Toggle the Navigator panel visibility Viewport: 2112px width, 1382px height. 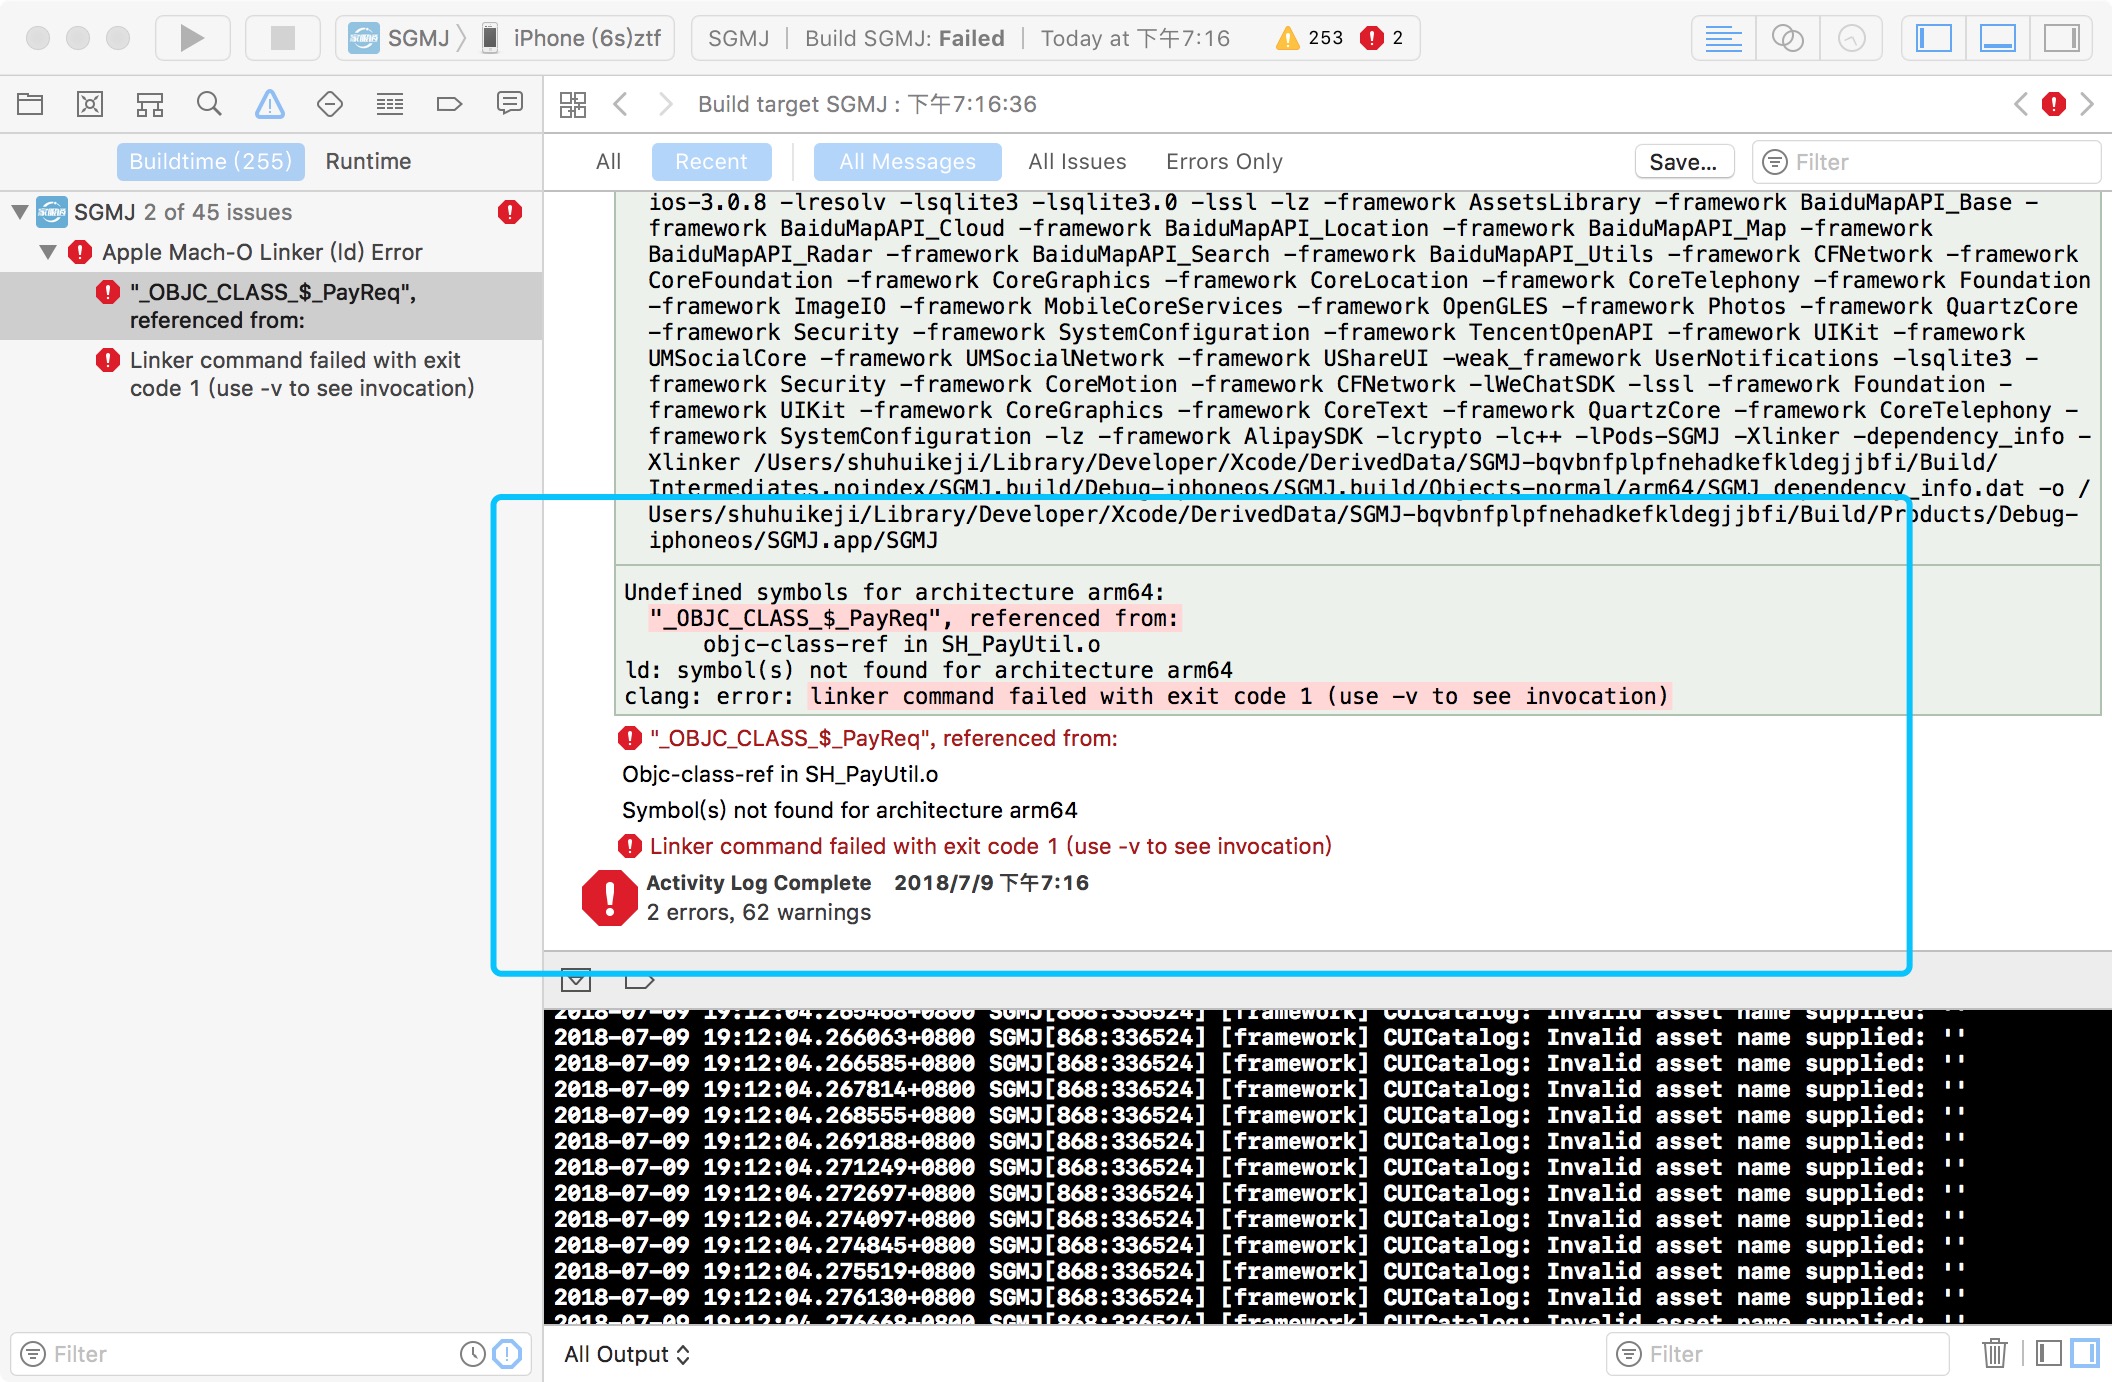[x=1933, y=38]
